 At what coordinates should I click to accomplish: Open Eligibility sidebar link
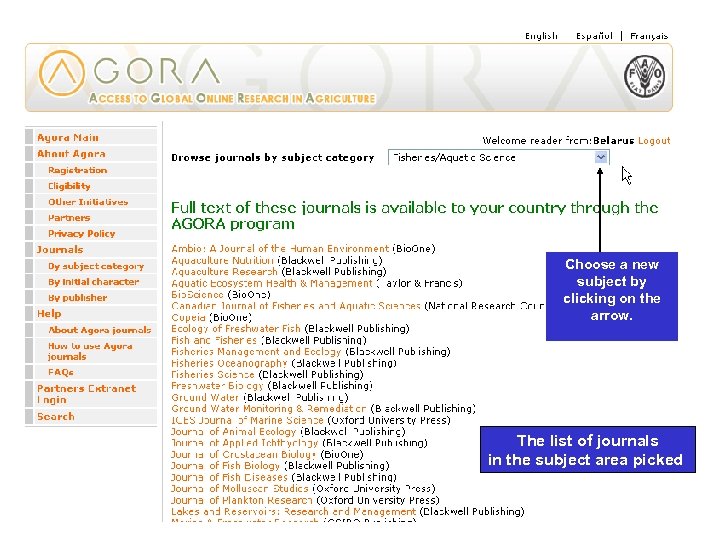(x=69, y=186)
